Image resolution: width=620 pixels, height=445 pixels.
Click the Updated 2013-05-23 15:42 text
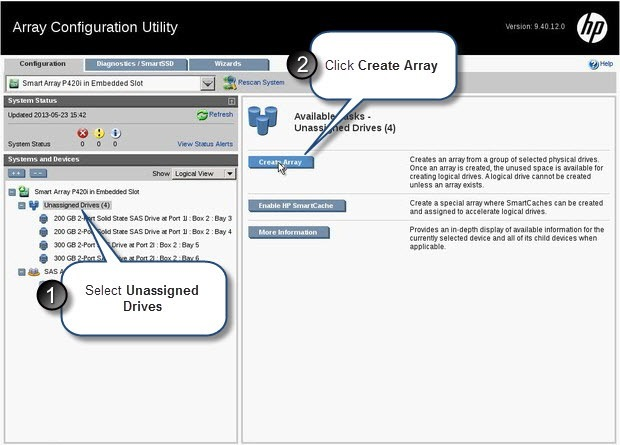coord(47,115)
